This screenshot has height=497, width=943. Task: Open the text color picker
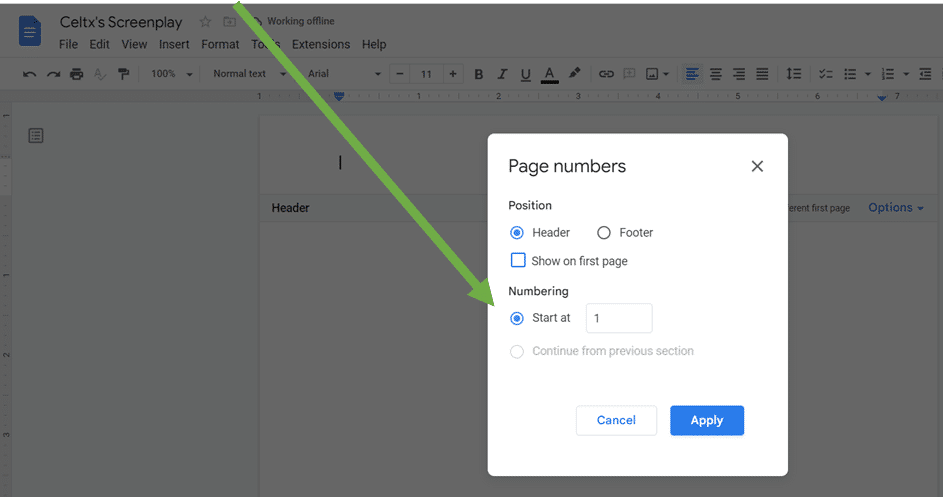point(549,75)
